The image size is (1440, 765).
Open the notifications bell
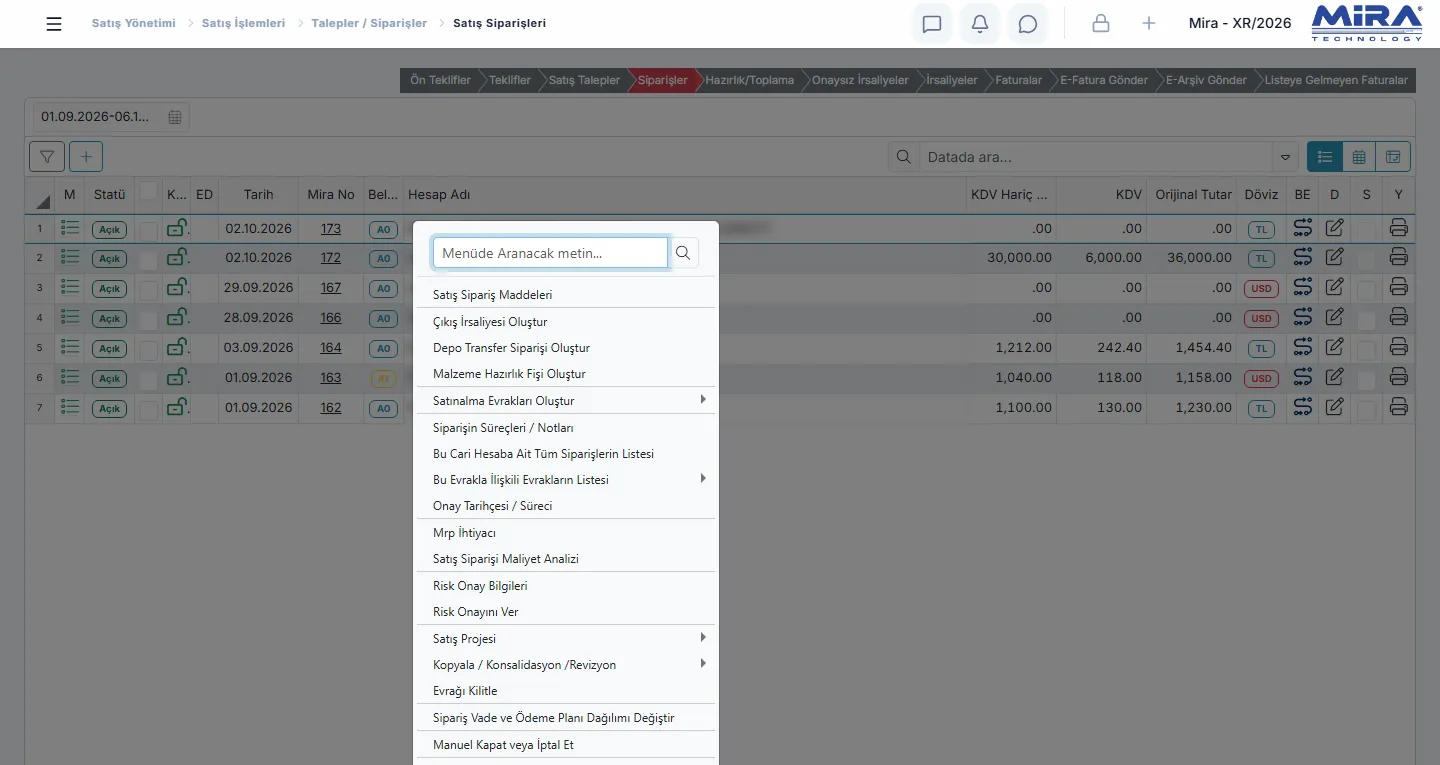980,24
